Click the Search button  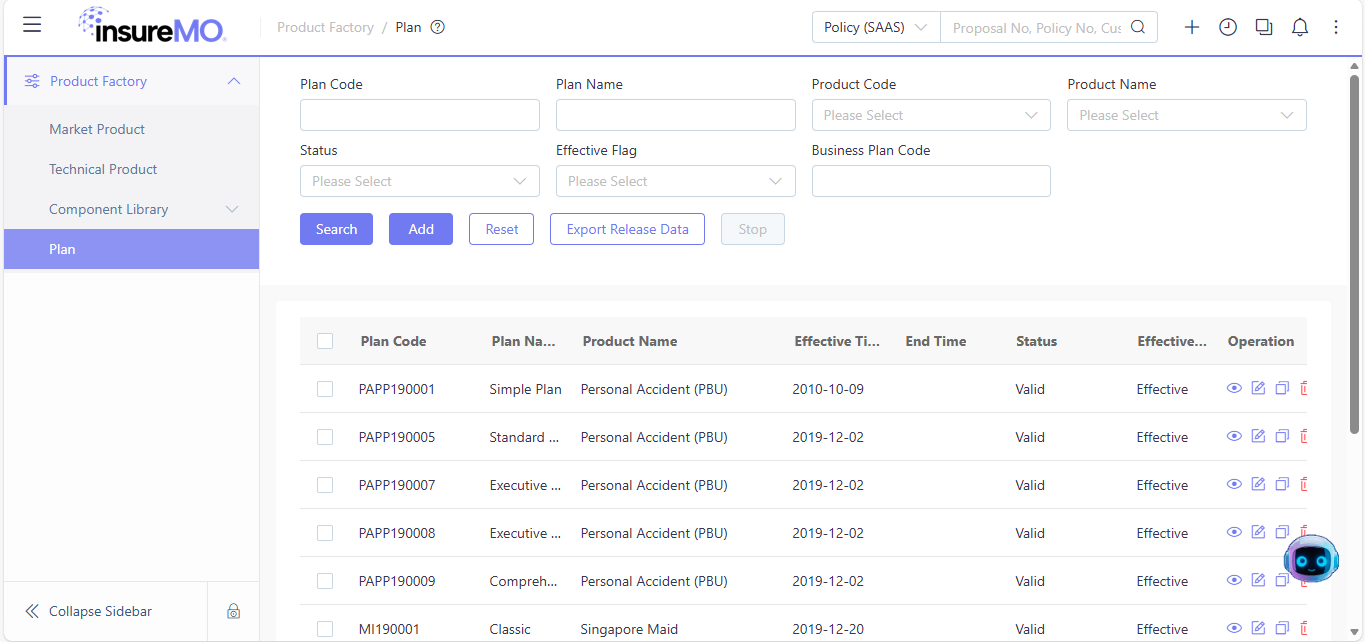[336, 229]
